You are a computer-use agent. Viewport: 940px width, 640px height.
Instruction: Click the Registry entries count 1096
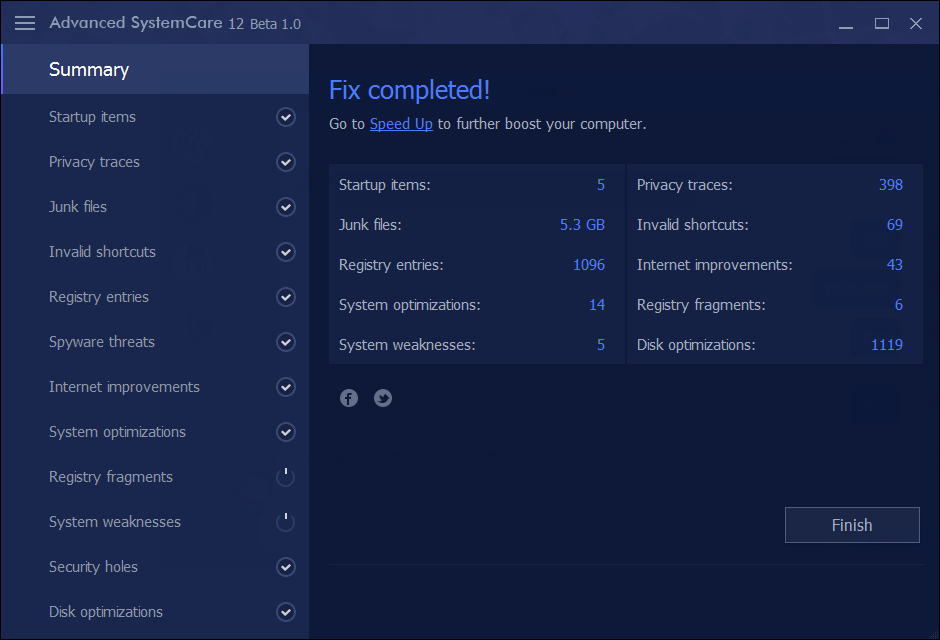[x=589, y=265]
